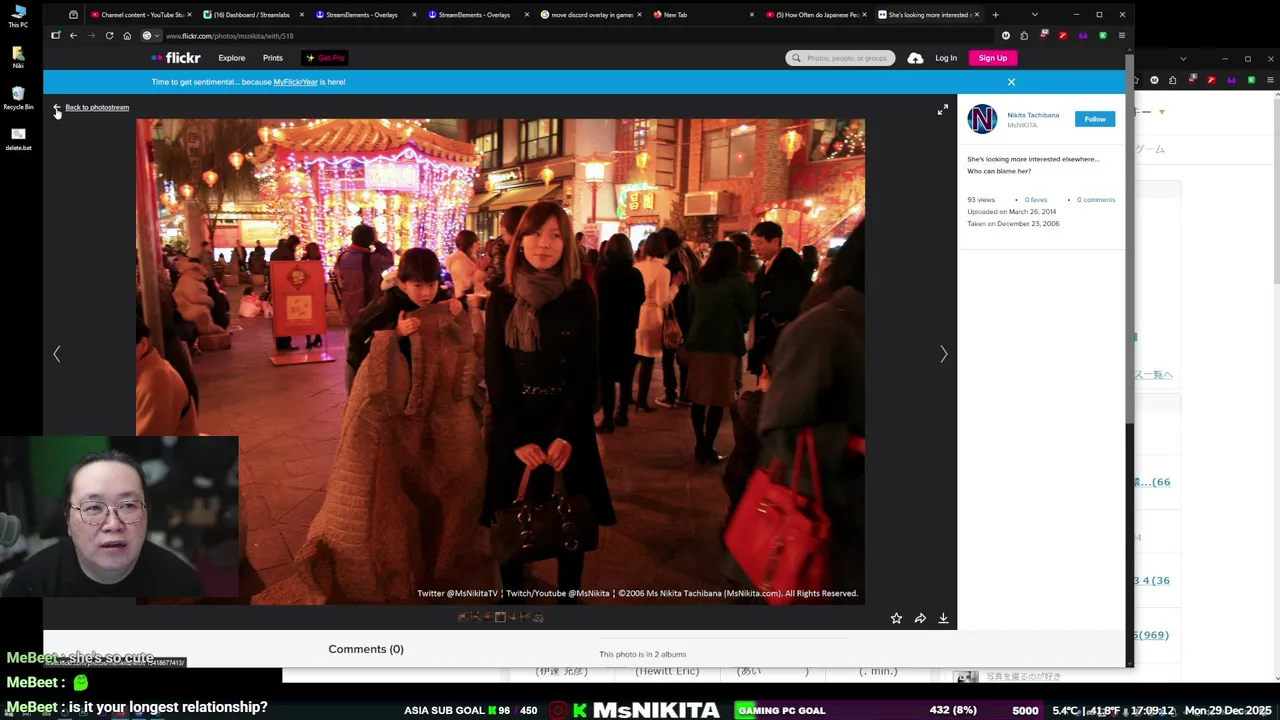Click the 0 faves link
The height and width of the screenshot is (720, 1280).
click(x=1036, y=200)
